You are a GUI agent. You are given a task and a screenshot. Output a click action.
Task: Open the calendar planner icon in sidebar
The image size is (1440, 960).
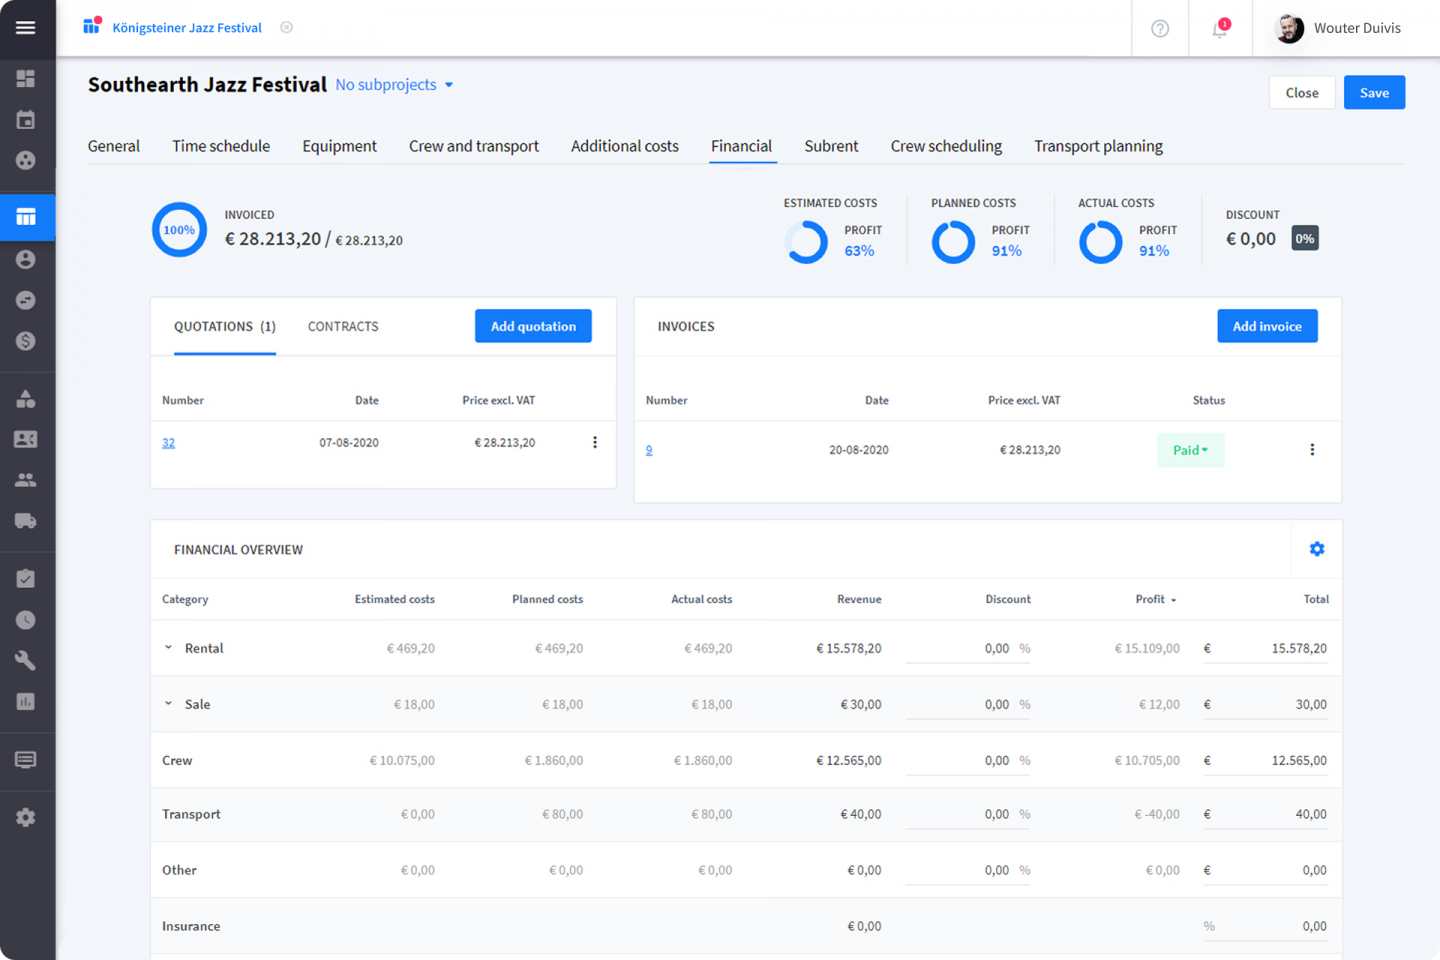tap(26, 119)
